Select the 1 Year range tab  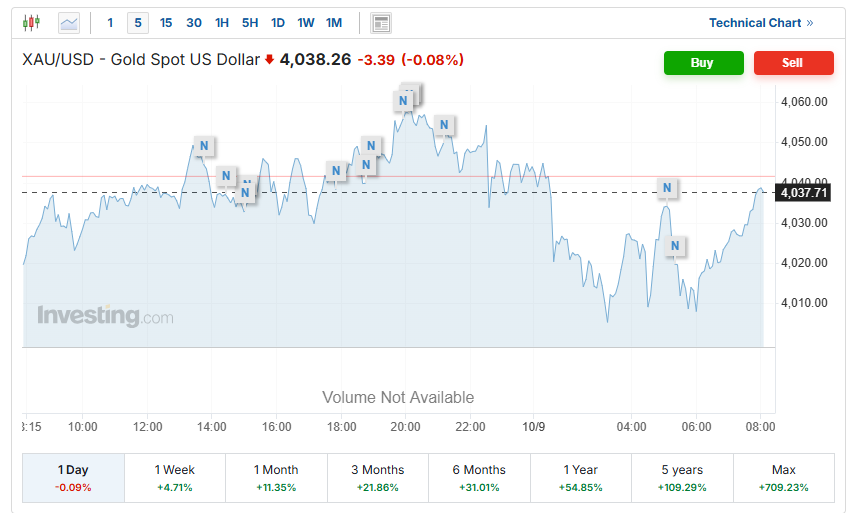[x=581, y=478]
